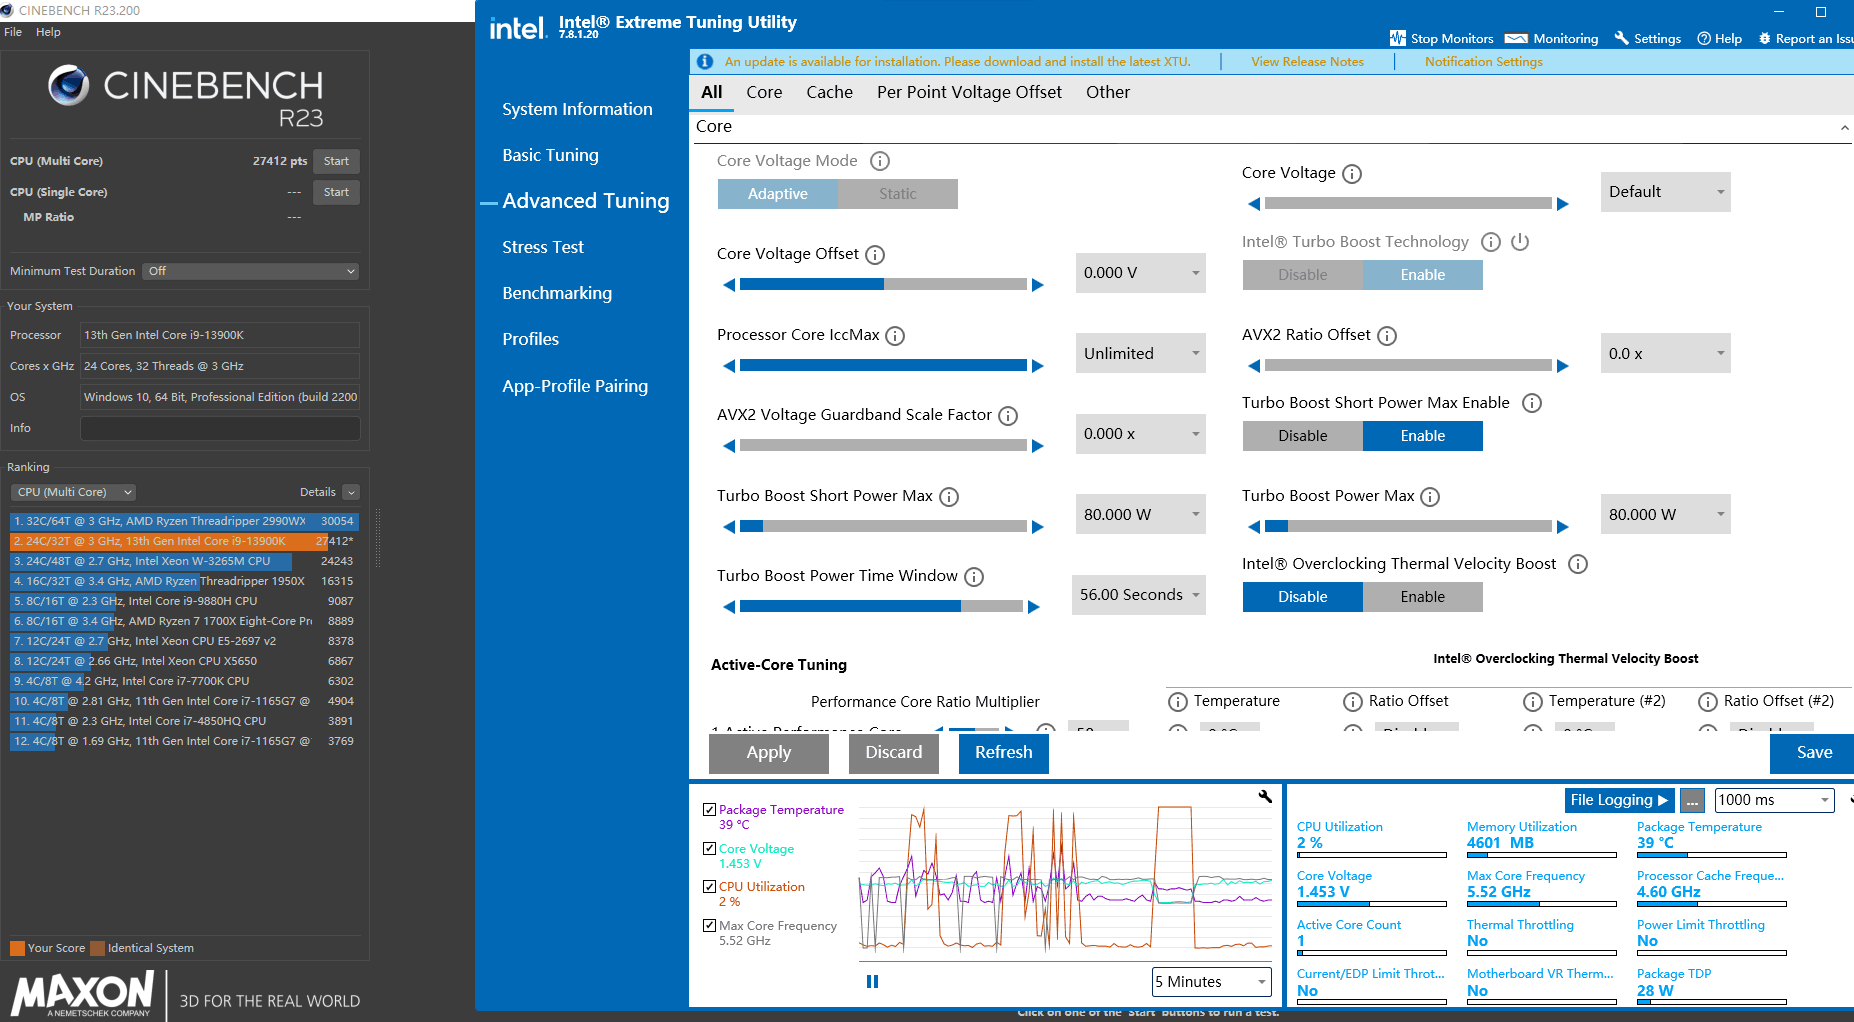Screen dimensions: 1854x1022
Task: Click Turbo Boost Short Power Max info icon
Action: point(949,497)
